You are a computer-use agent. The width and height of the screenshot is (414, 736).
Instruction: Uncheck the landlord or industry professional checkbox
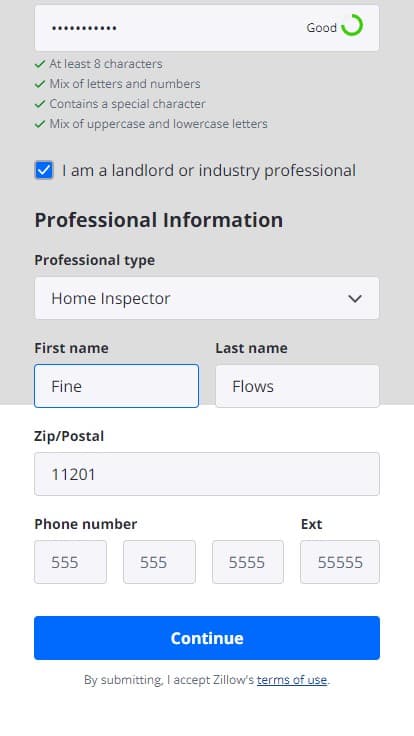[44, 170]
